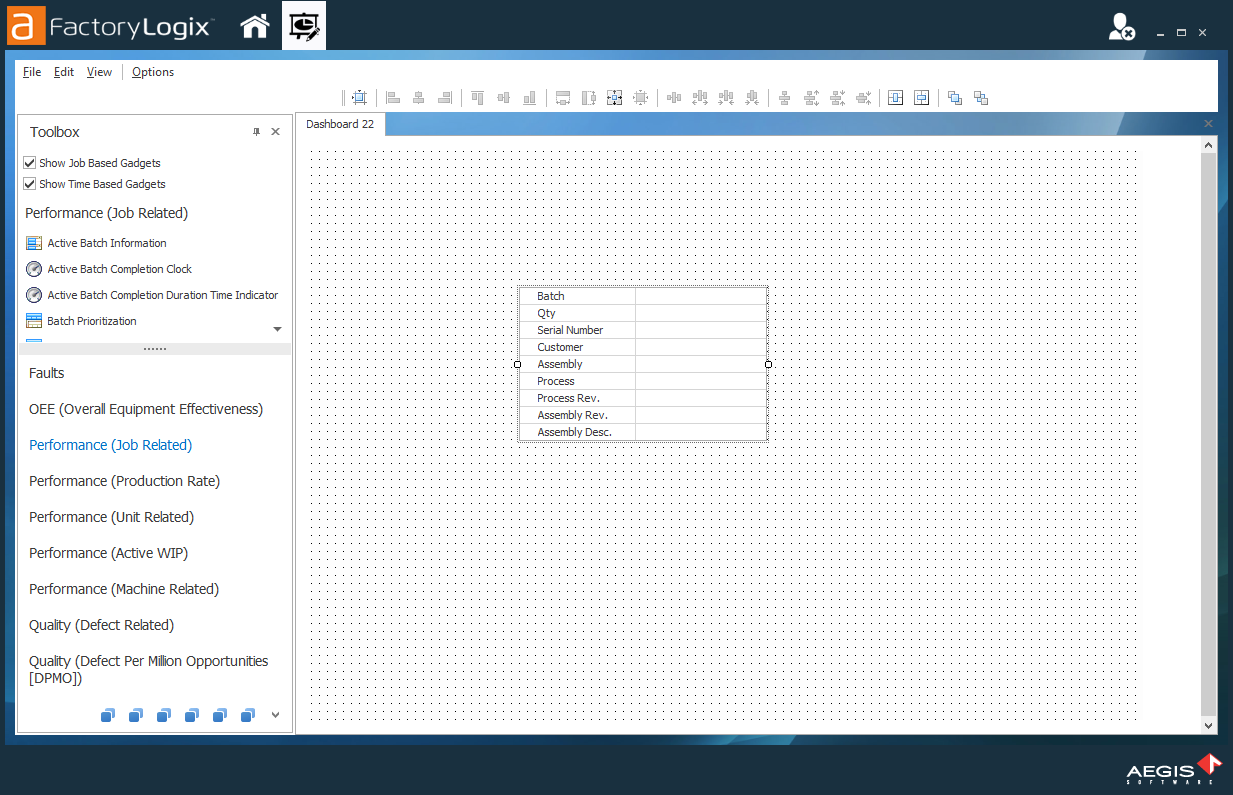Open the Faults category
The width and height of the screenshot is (1233, 795).
click(x=46, y=372)
